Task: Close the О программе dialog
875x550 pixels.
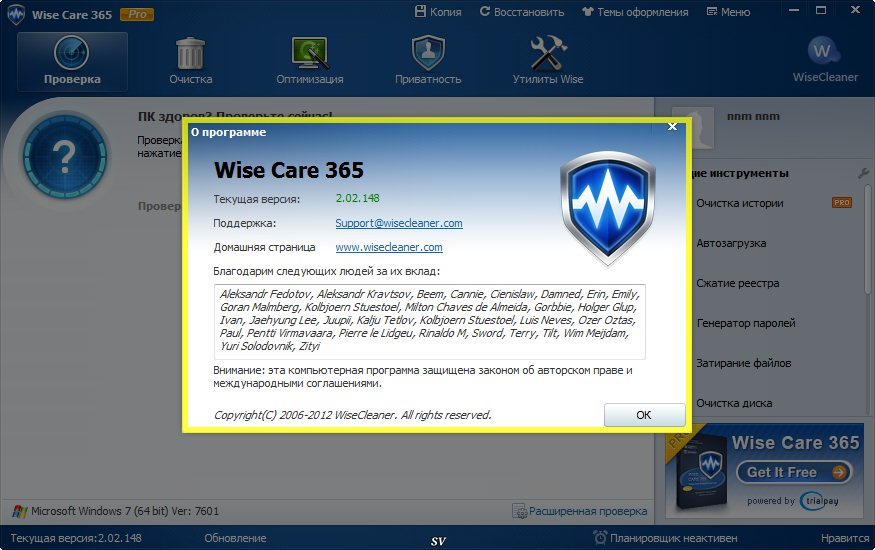Action: tap(674, 127)
